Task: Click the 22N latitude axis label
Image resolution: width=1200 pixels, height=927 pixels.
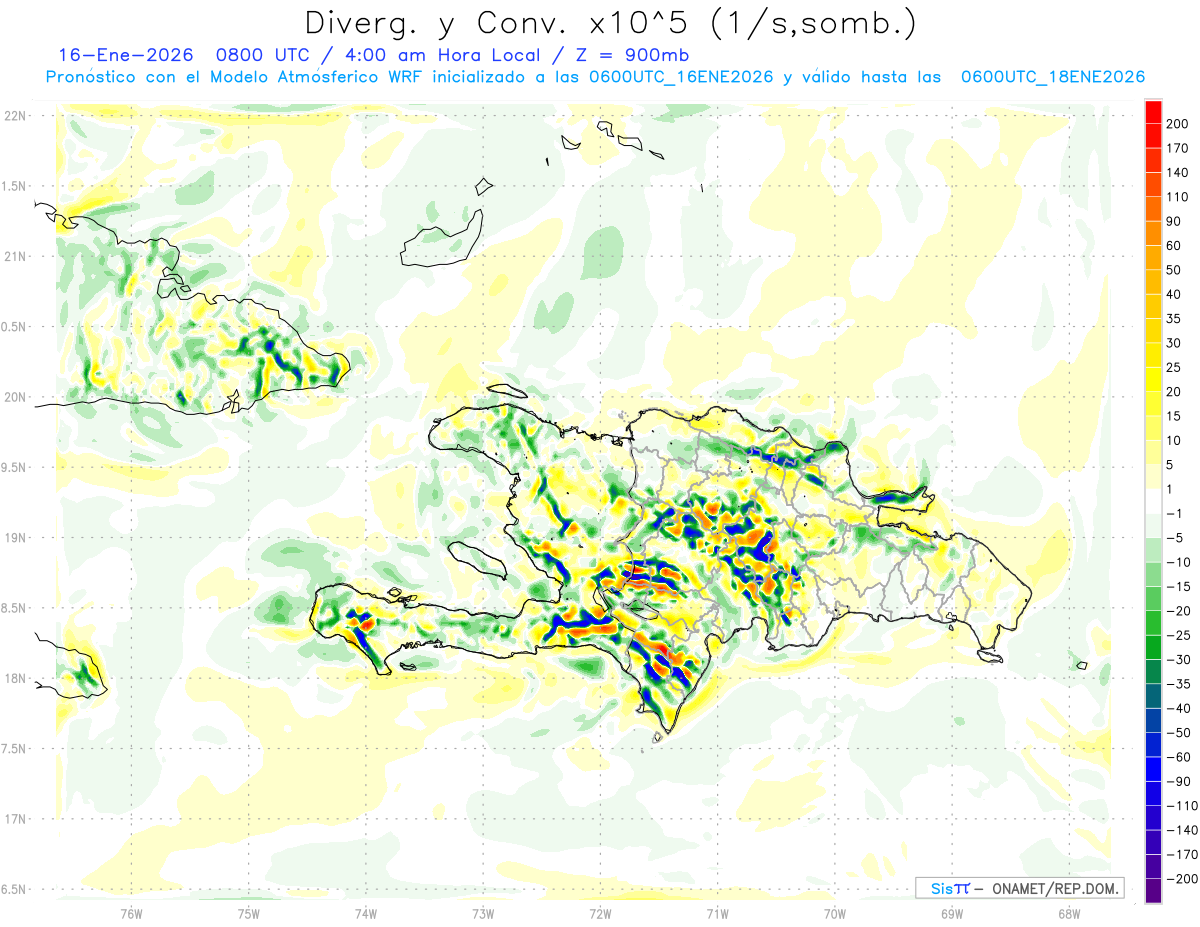Action: 14,115
